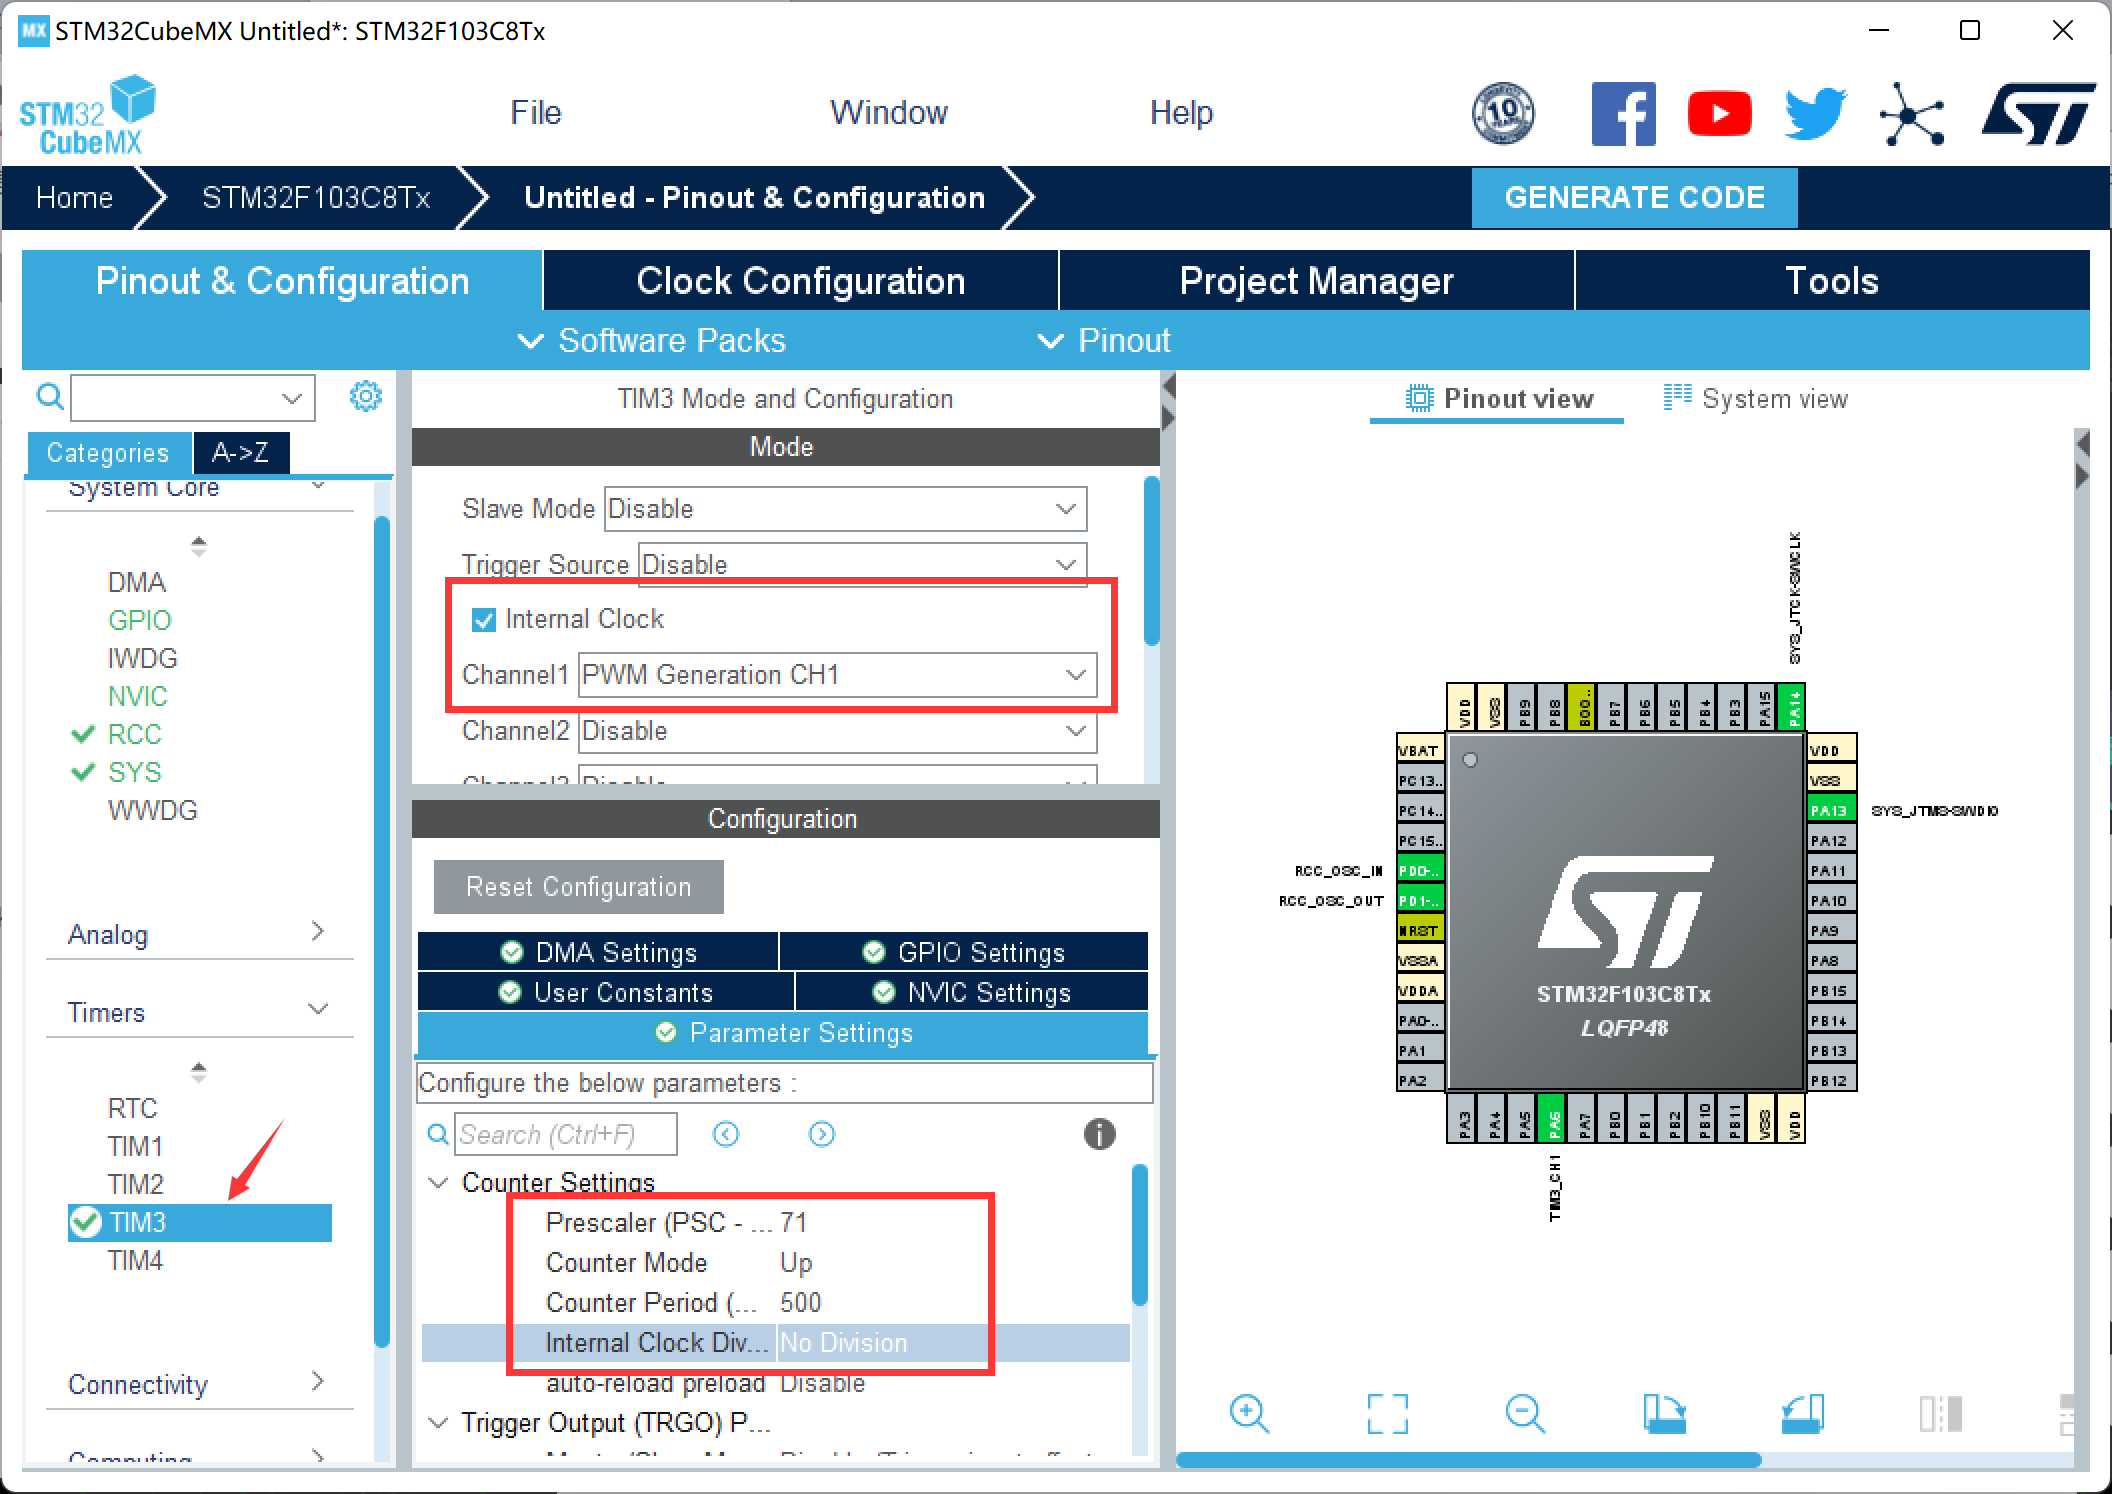
Task: Open the Channel2 dropdown
Action: (x=837, y=731)
